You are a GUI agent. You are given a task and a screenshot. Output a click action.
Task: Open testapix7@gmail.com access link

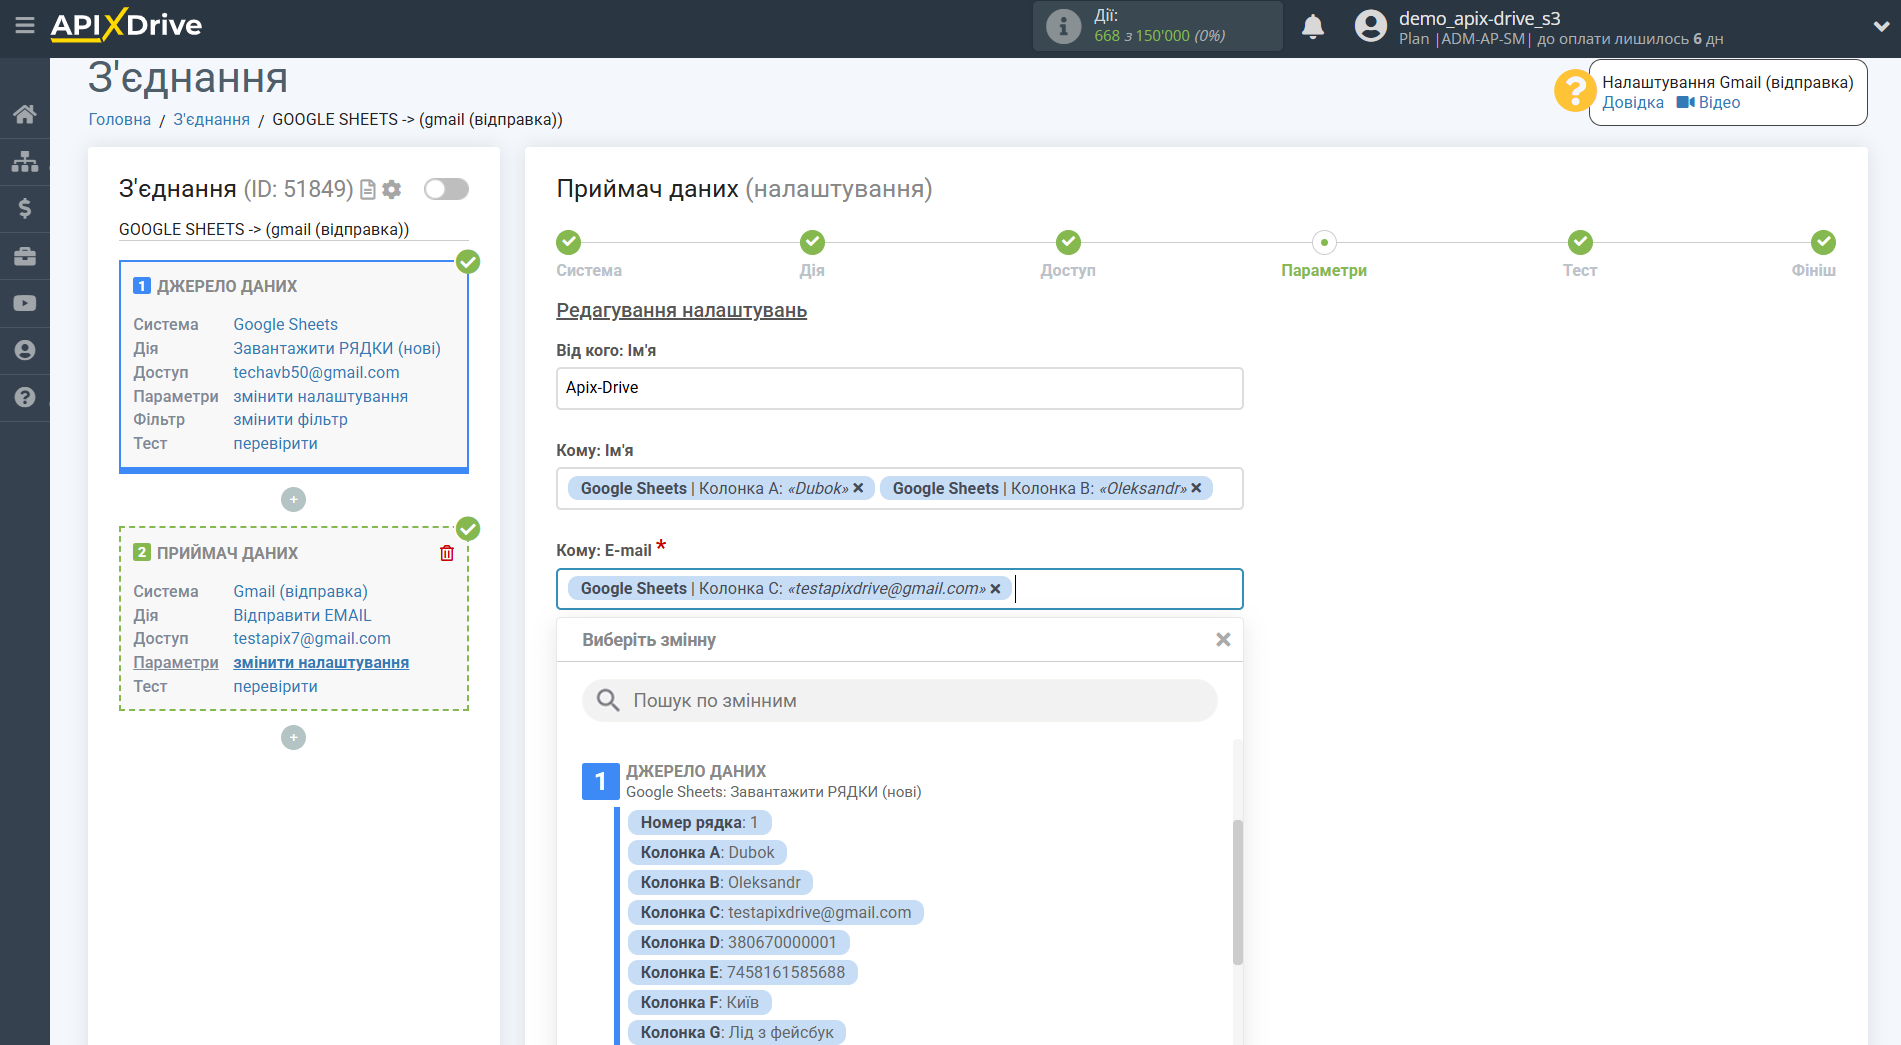[312, 638]
